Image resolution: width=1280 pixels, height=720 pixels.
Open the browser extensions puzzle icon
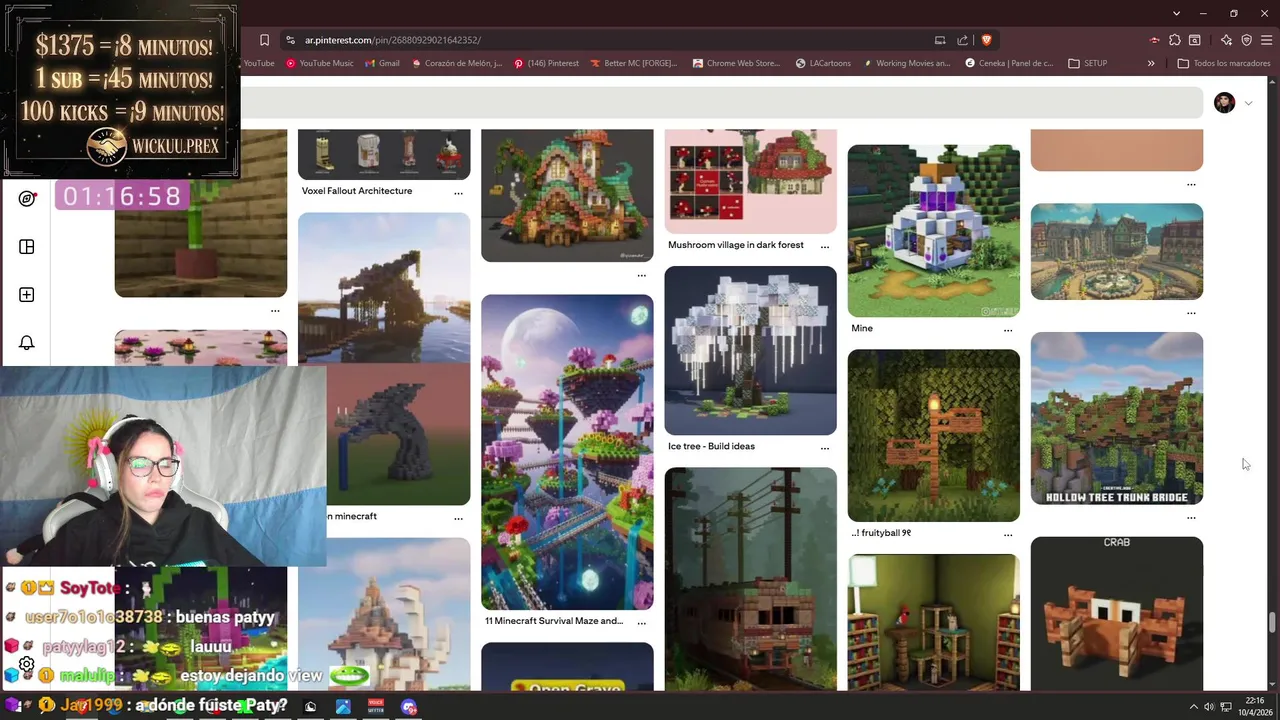(1174, 40)
